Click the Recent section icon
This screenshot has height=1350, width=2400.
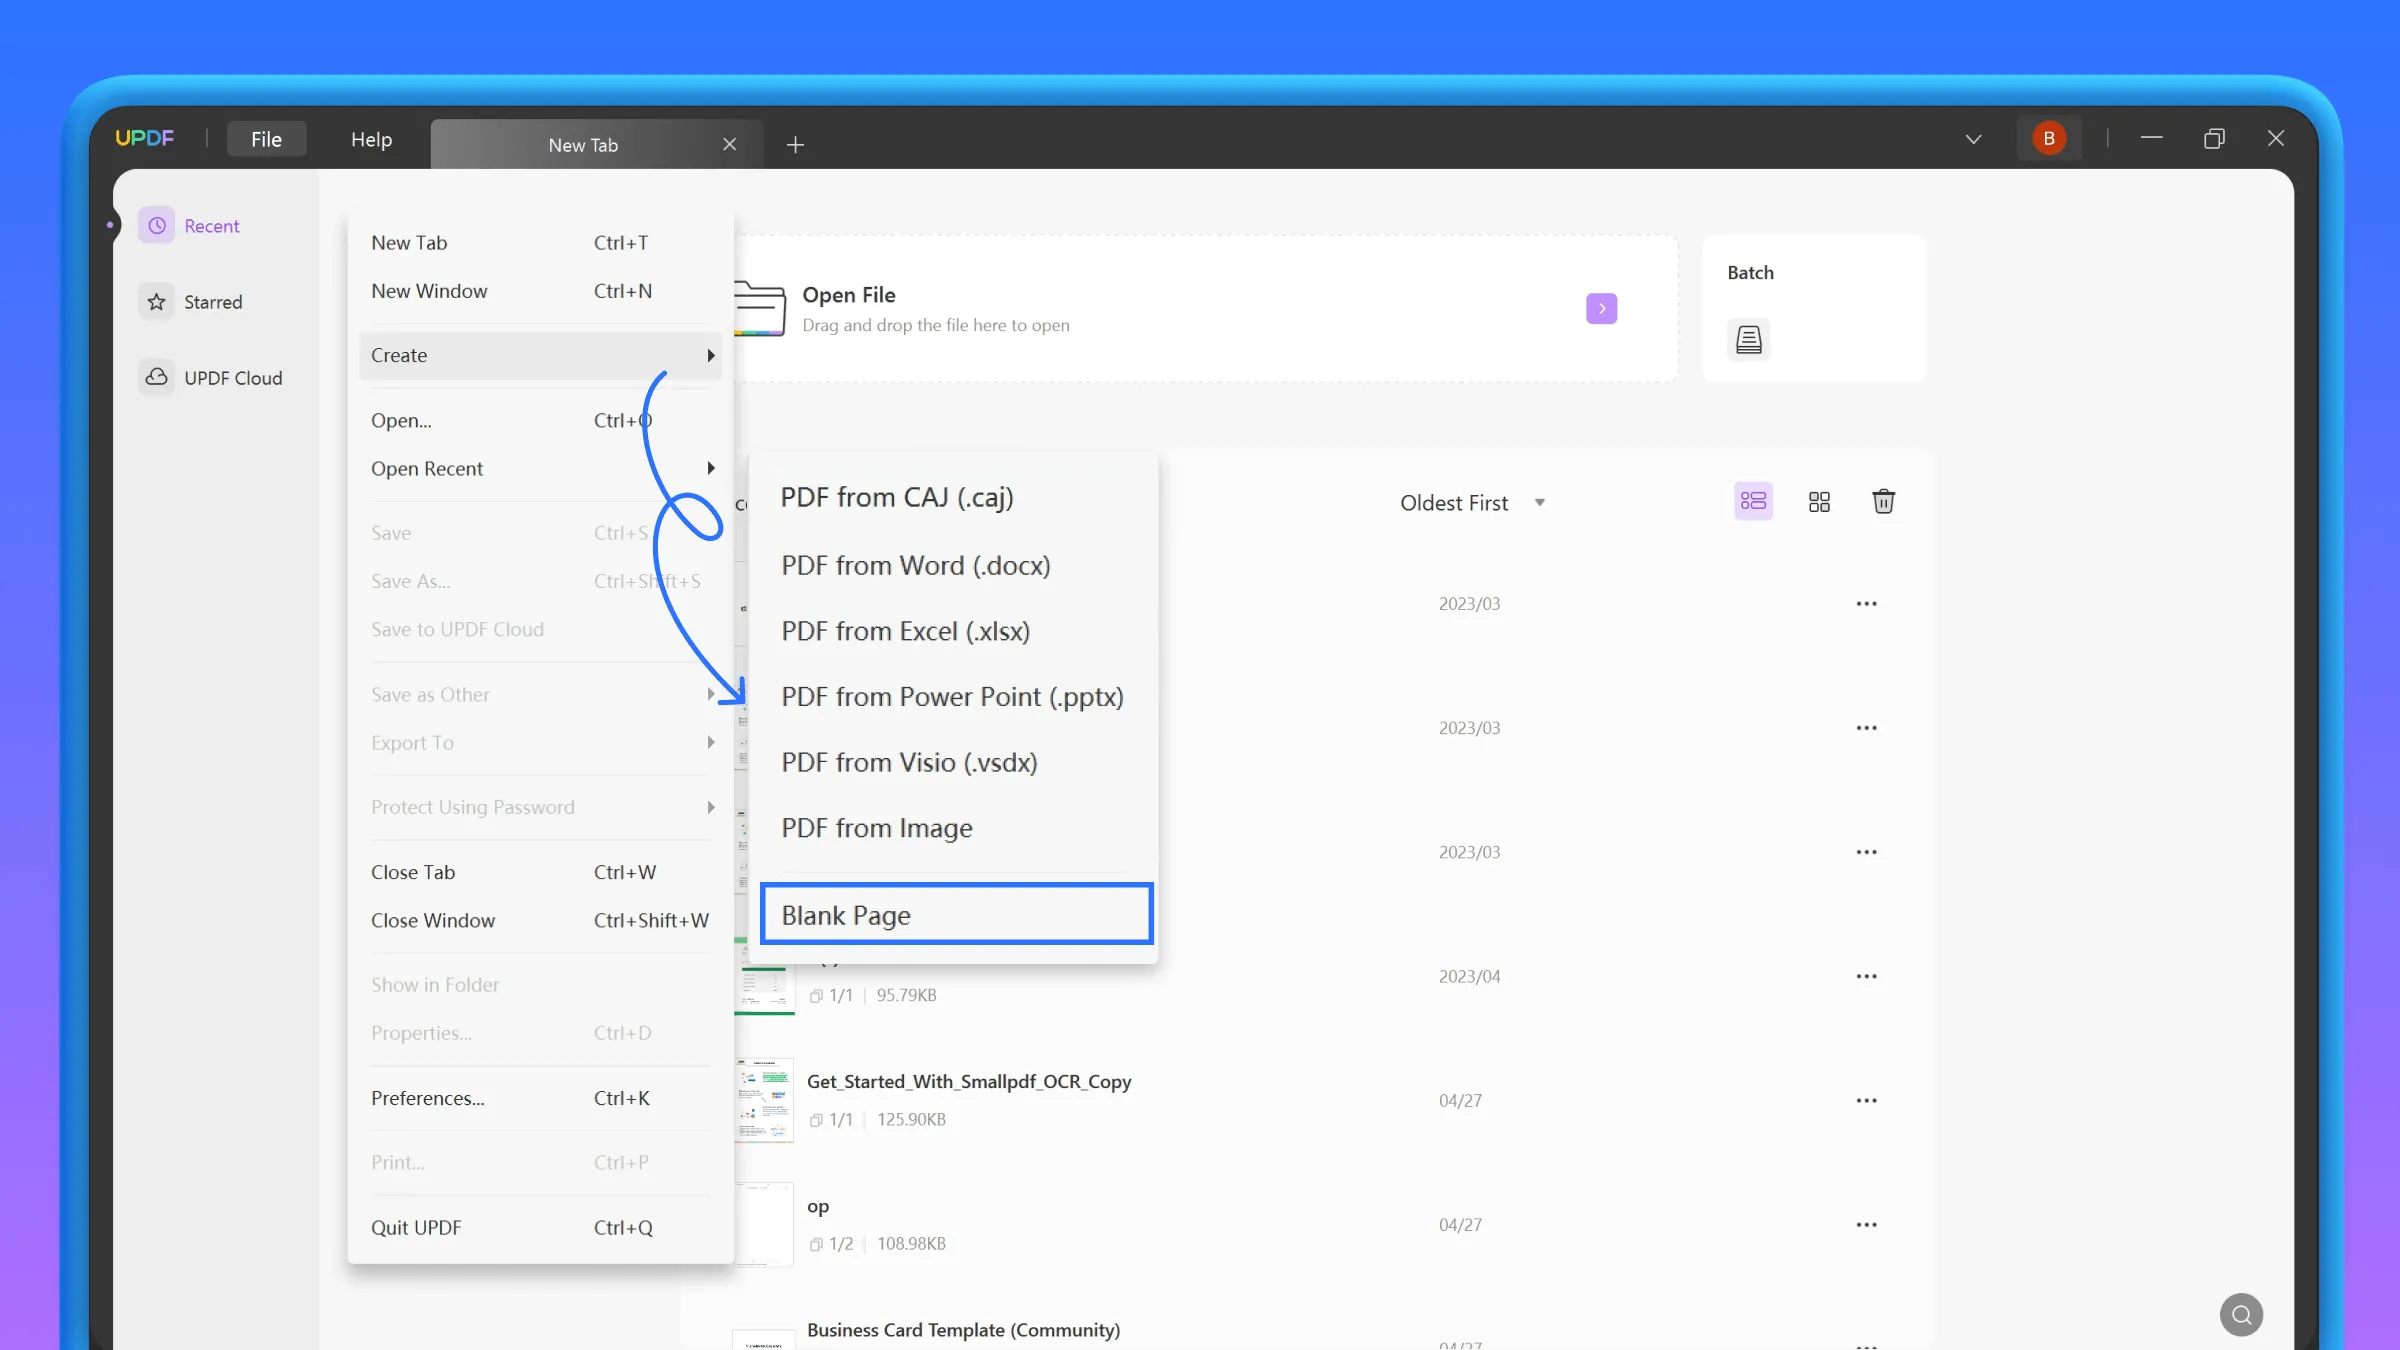pos(157,224)
